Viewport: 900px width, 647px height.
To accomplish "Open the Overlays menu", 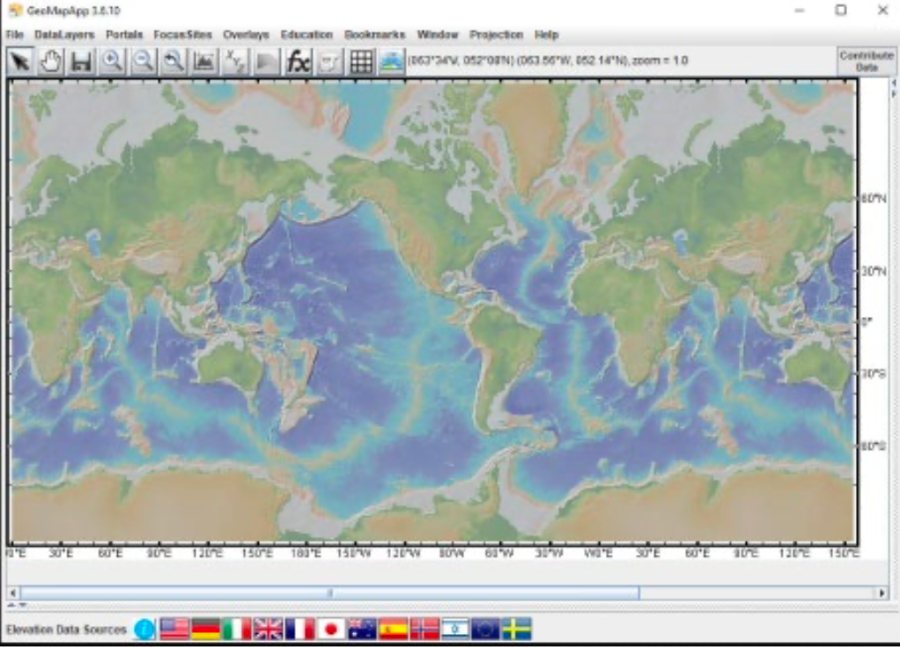I will click(240, 33).
